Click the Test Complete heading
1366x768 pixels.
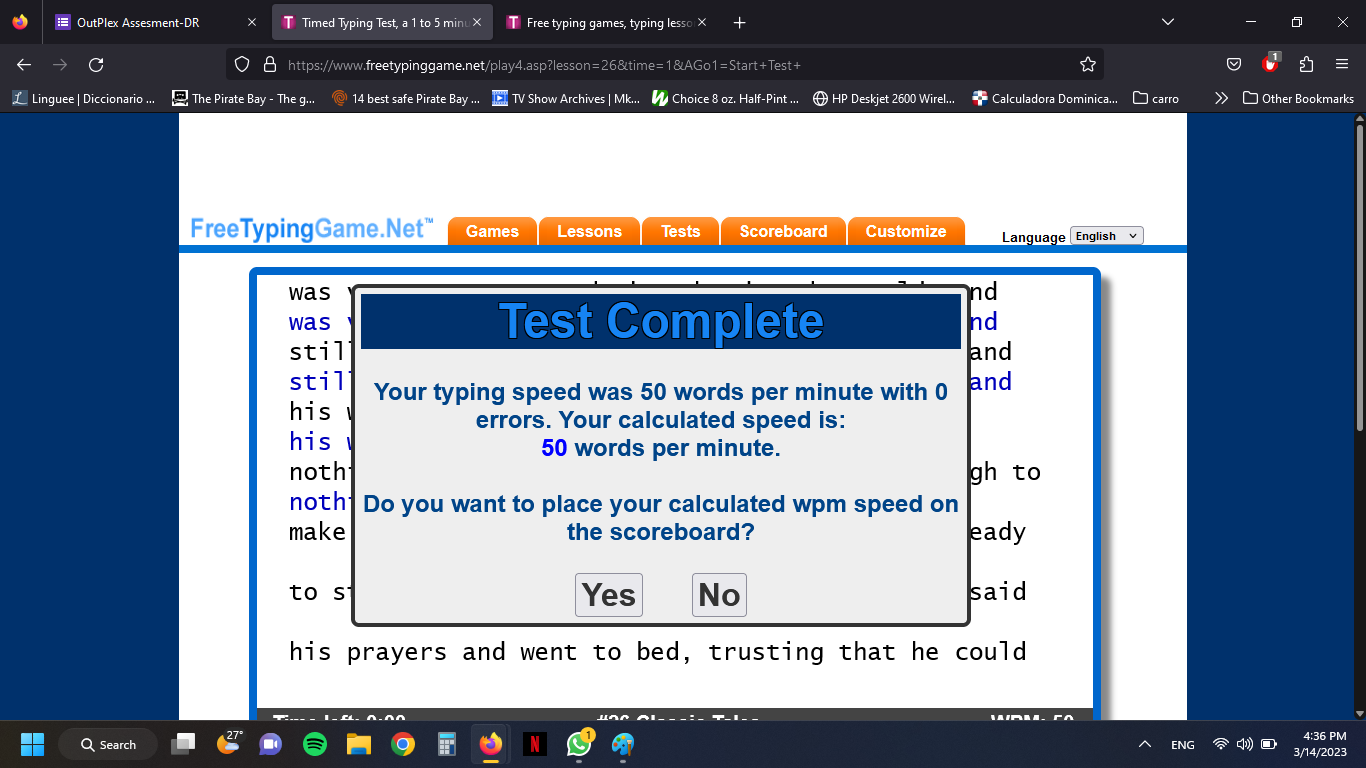[661, 321]
